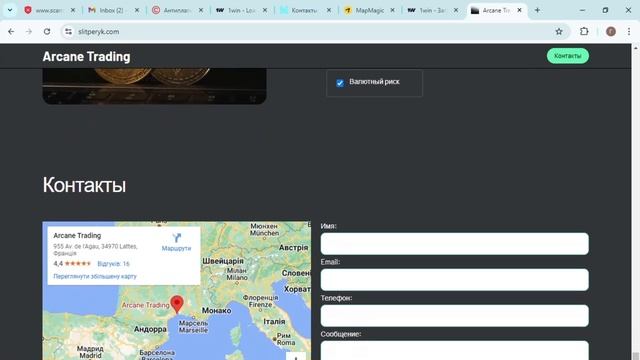The width and height of the screenshot is (640, 360).
Task: Switch to the MapMagic tab
Action: (x=370, y=10)
